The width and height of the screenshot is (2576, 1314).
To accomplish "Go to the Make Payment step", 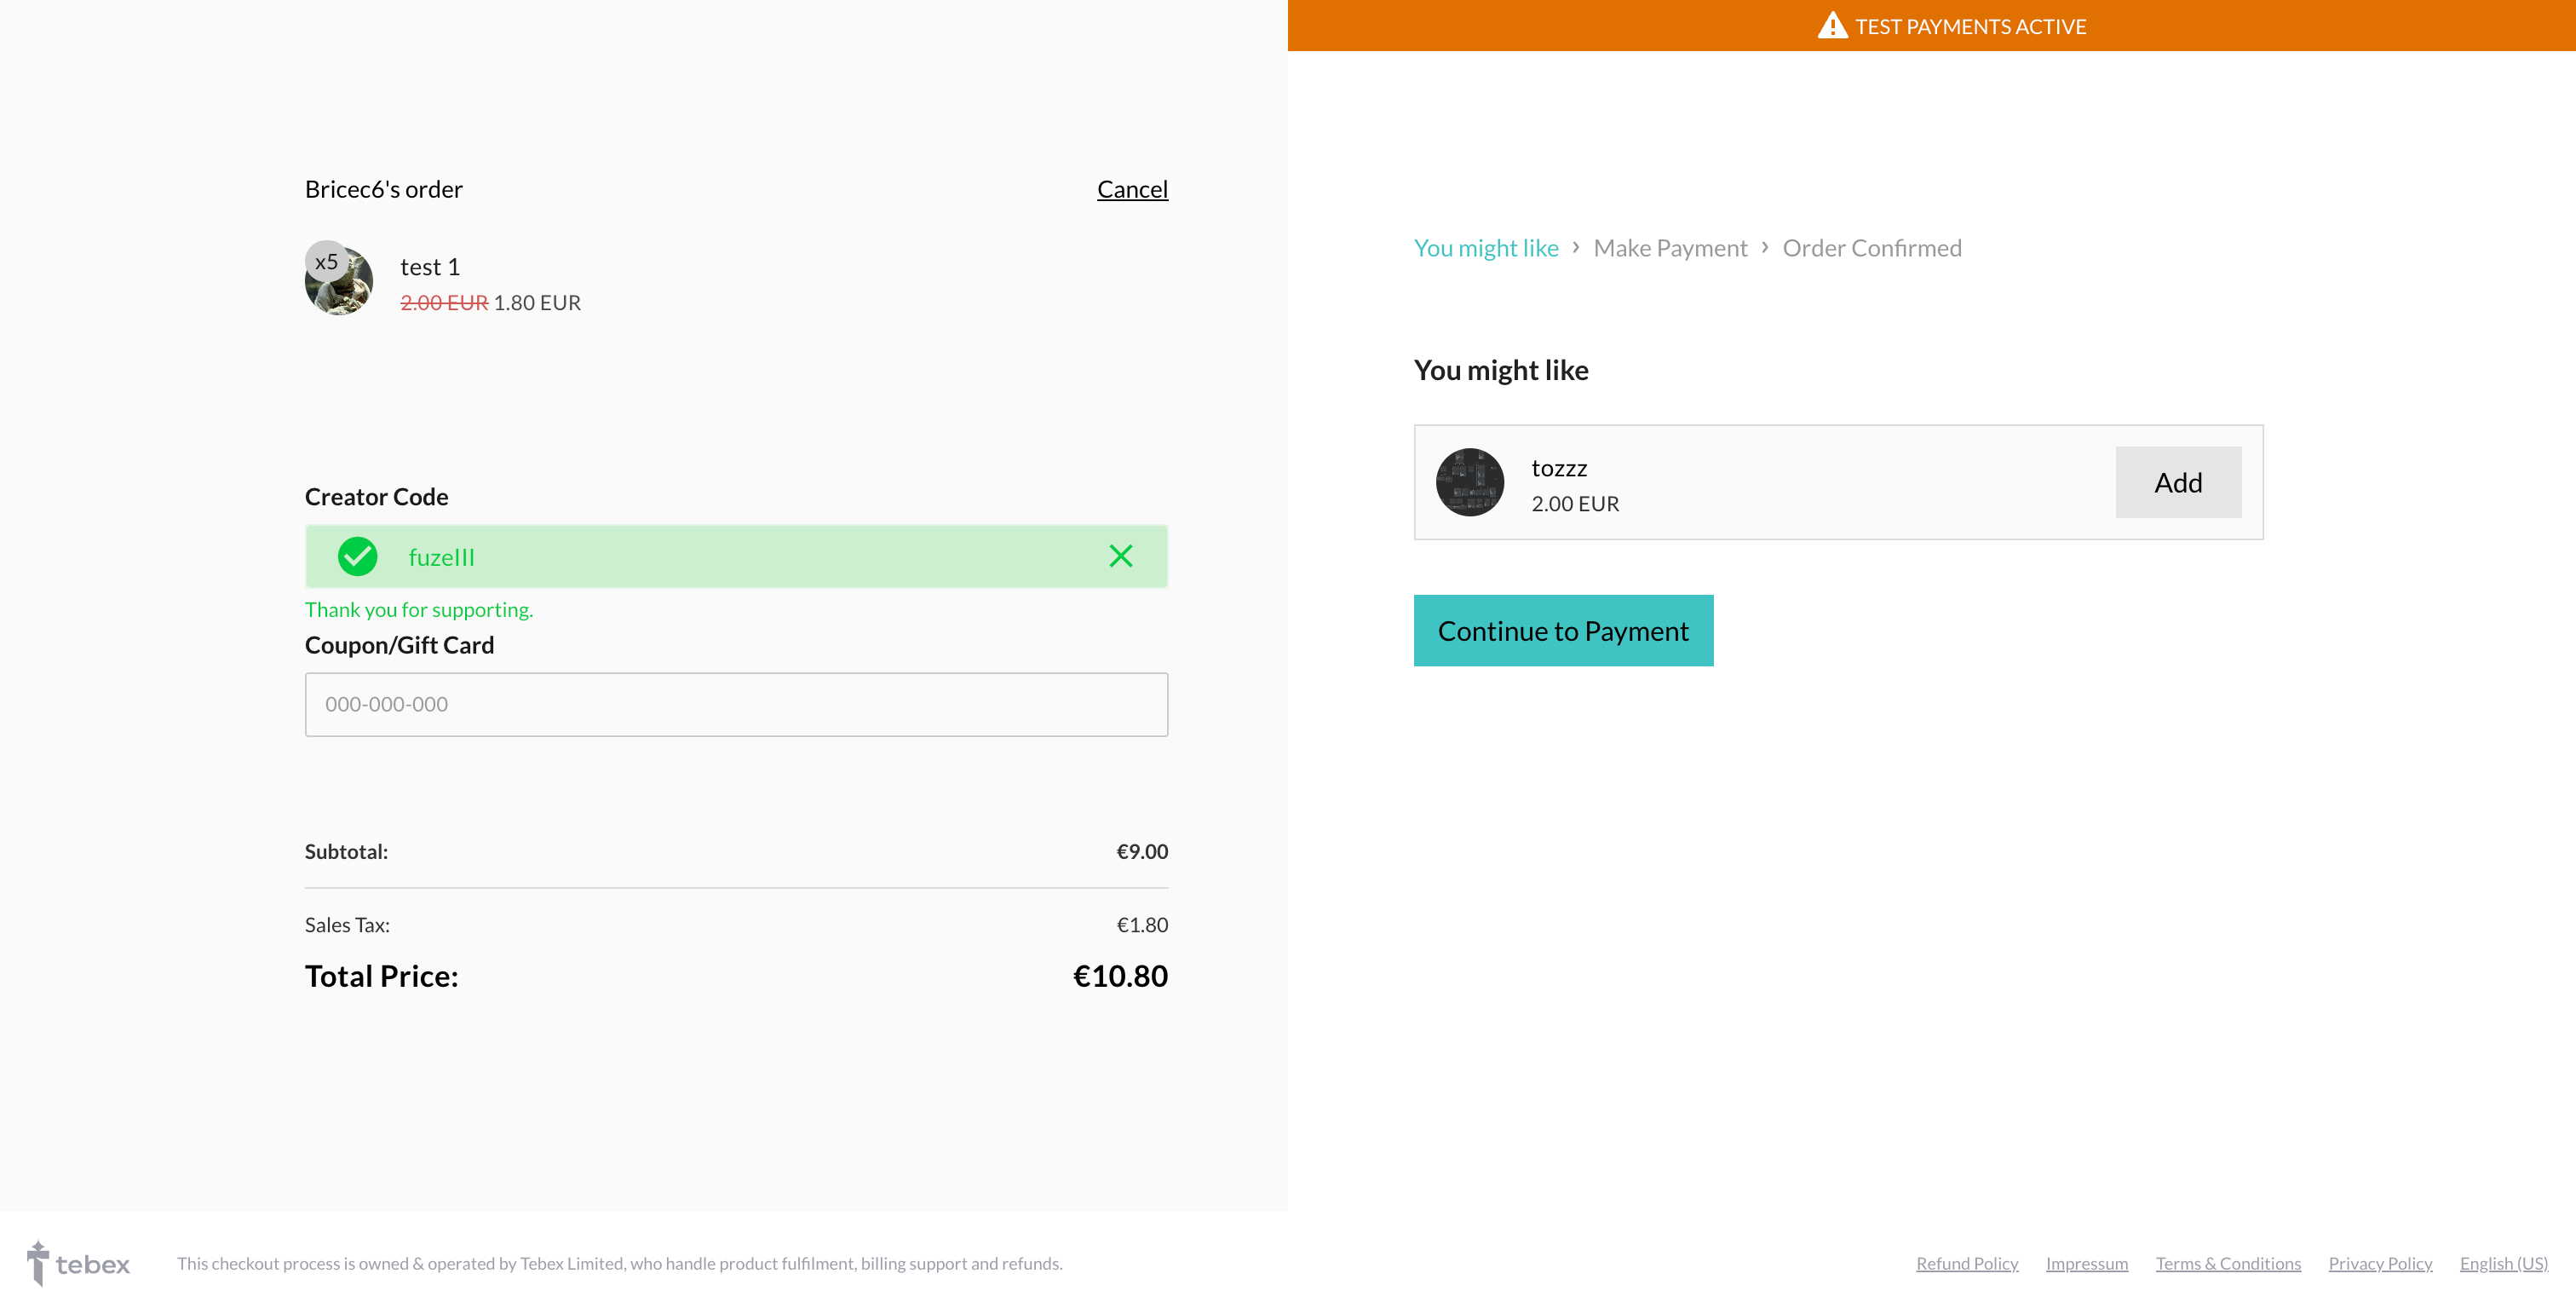I will 1669,248.
